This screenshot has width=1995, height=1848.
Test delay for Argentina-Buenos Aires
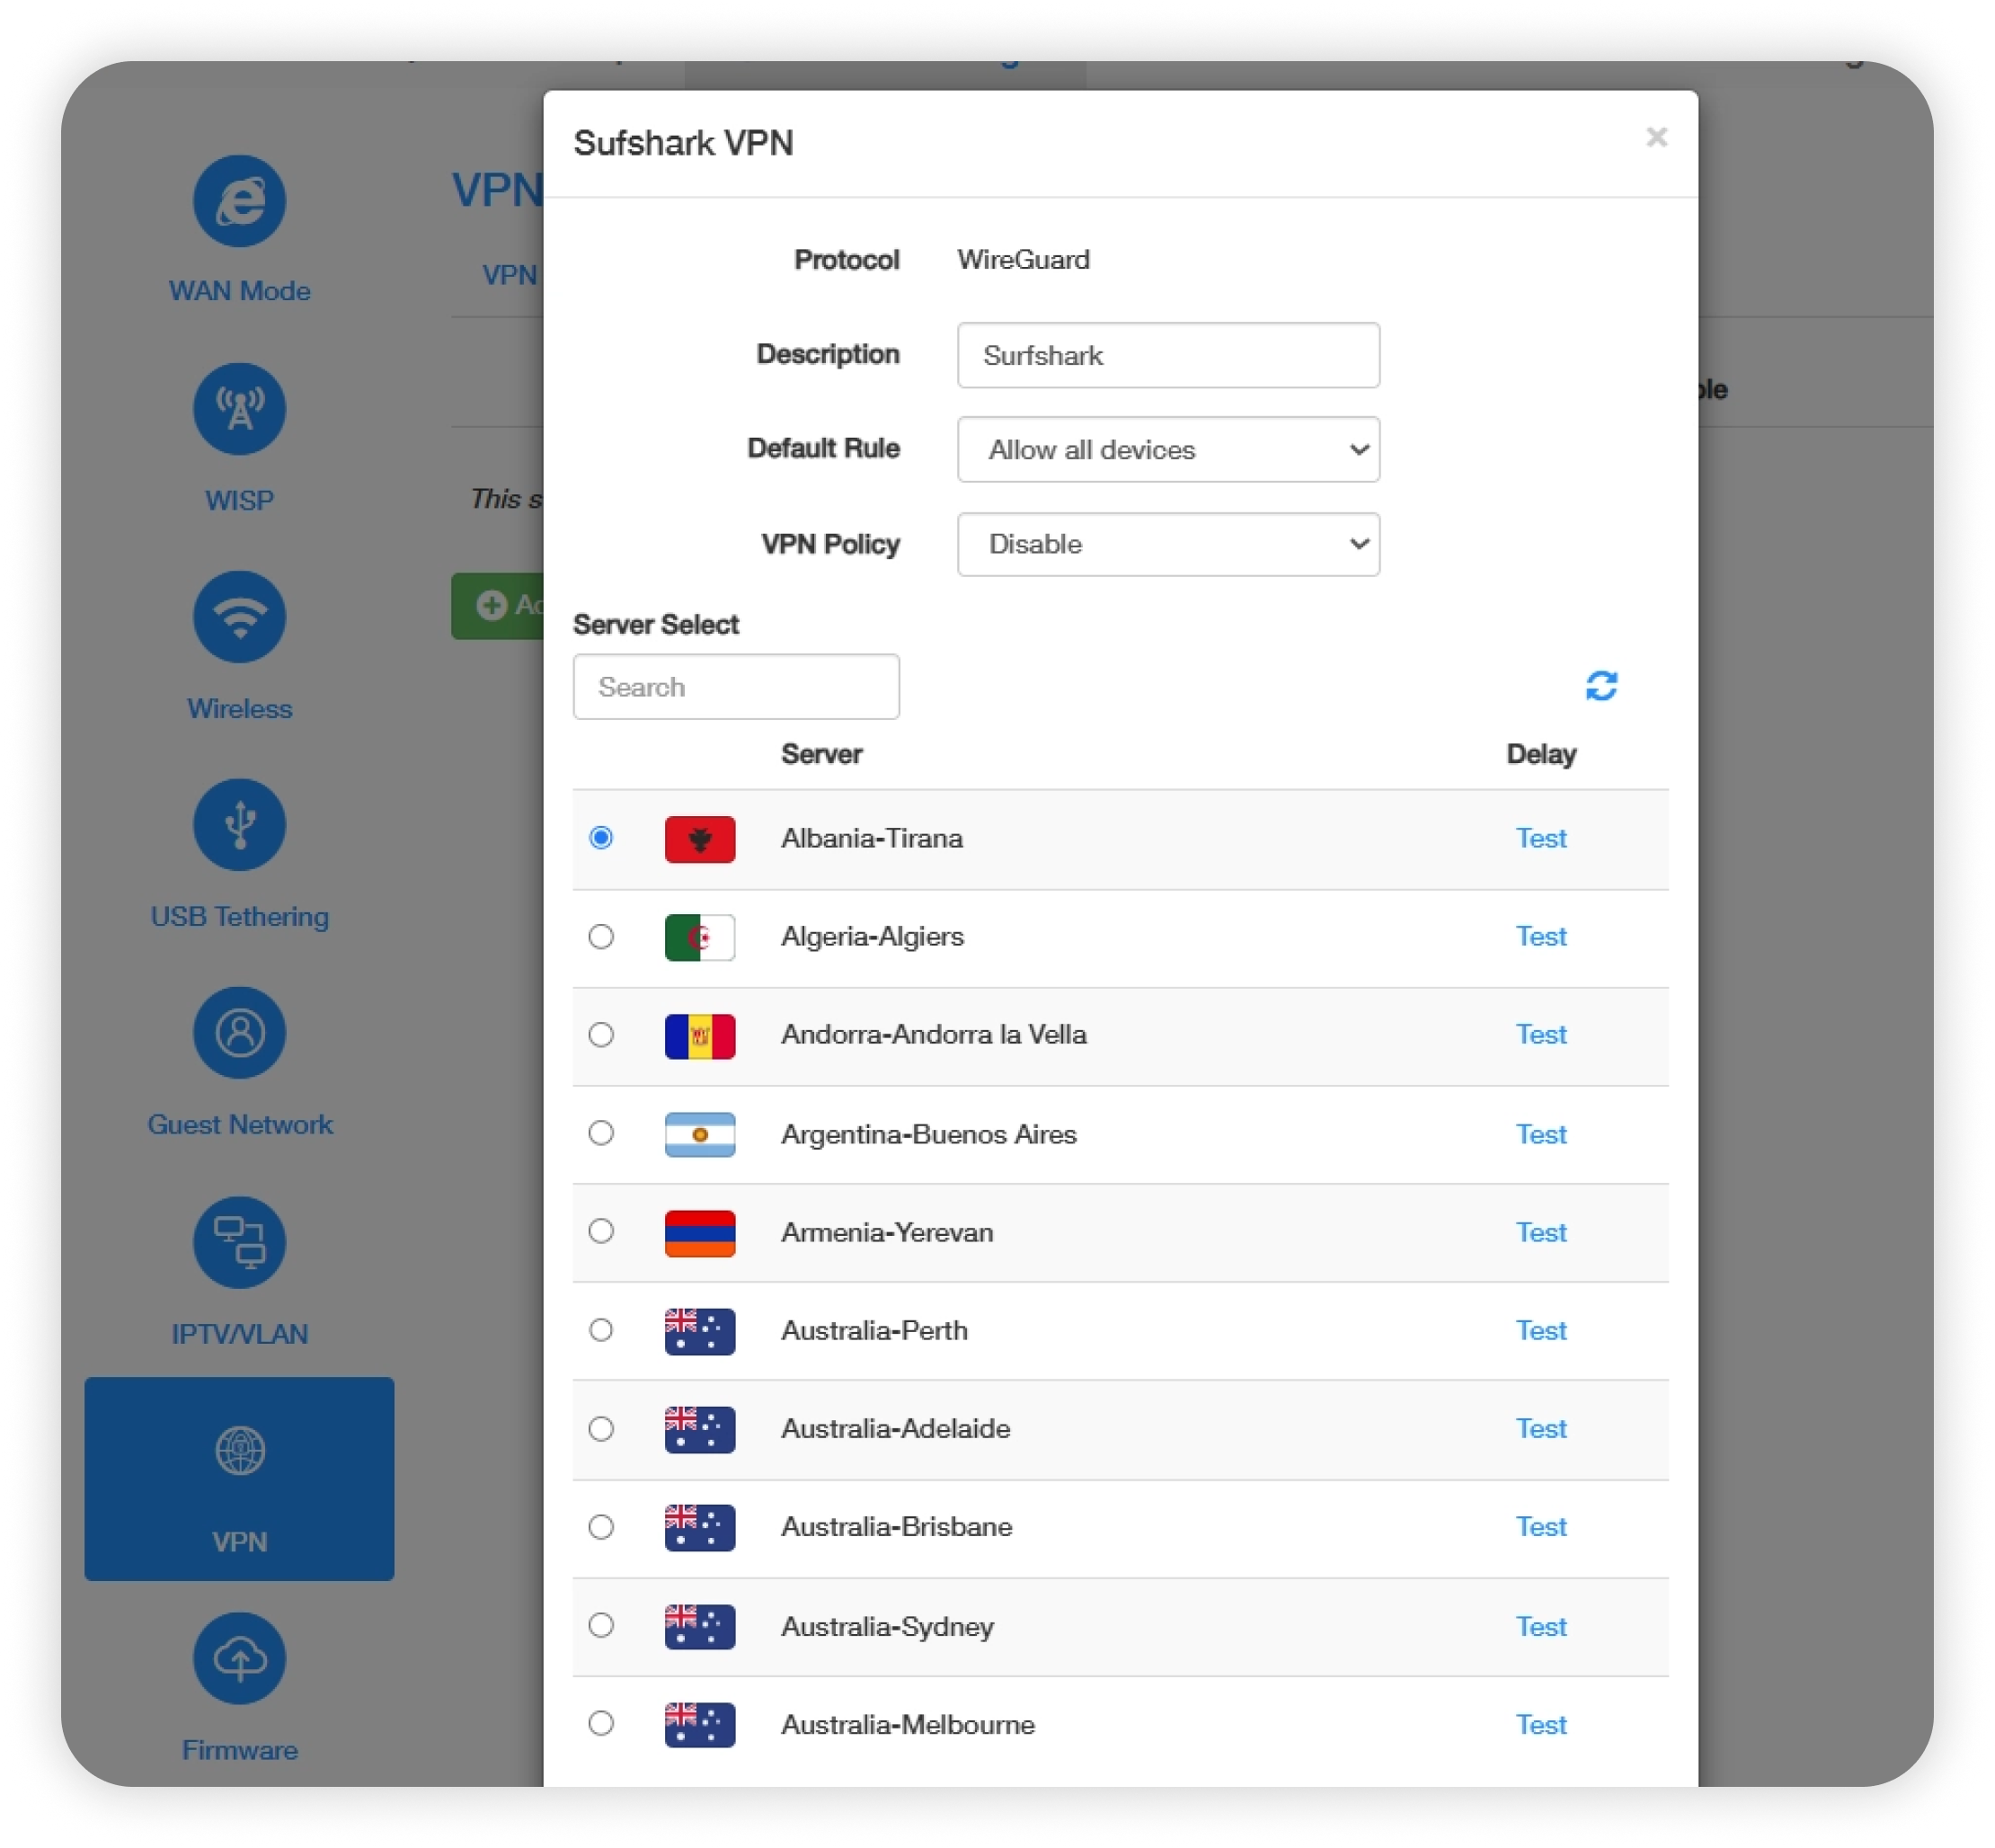(1541, 1134)
